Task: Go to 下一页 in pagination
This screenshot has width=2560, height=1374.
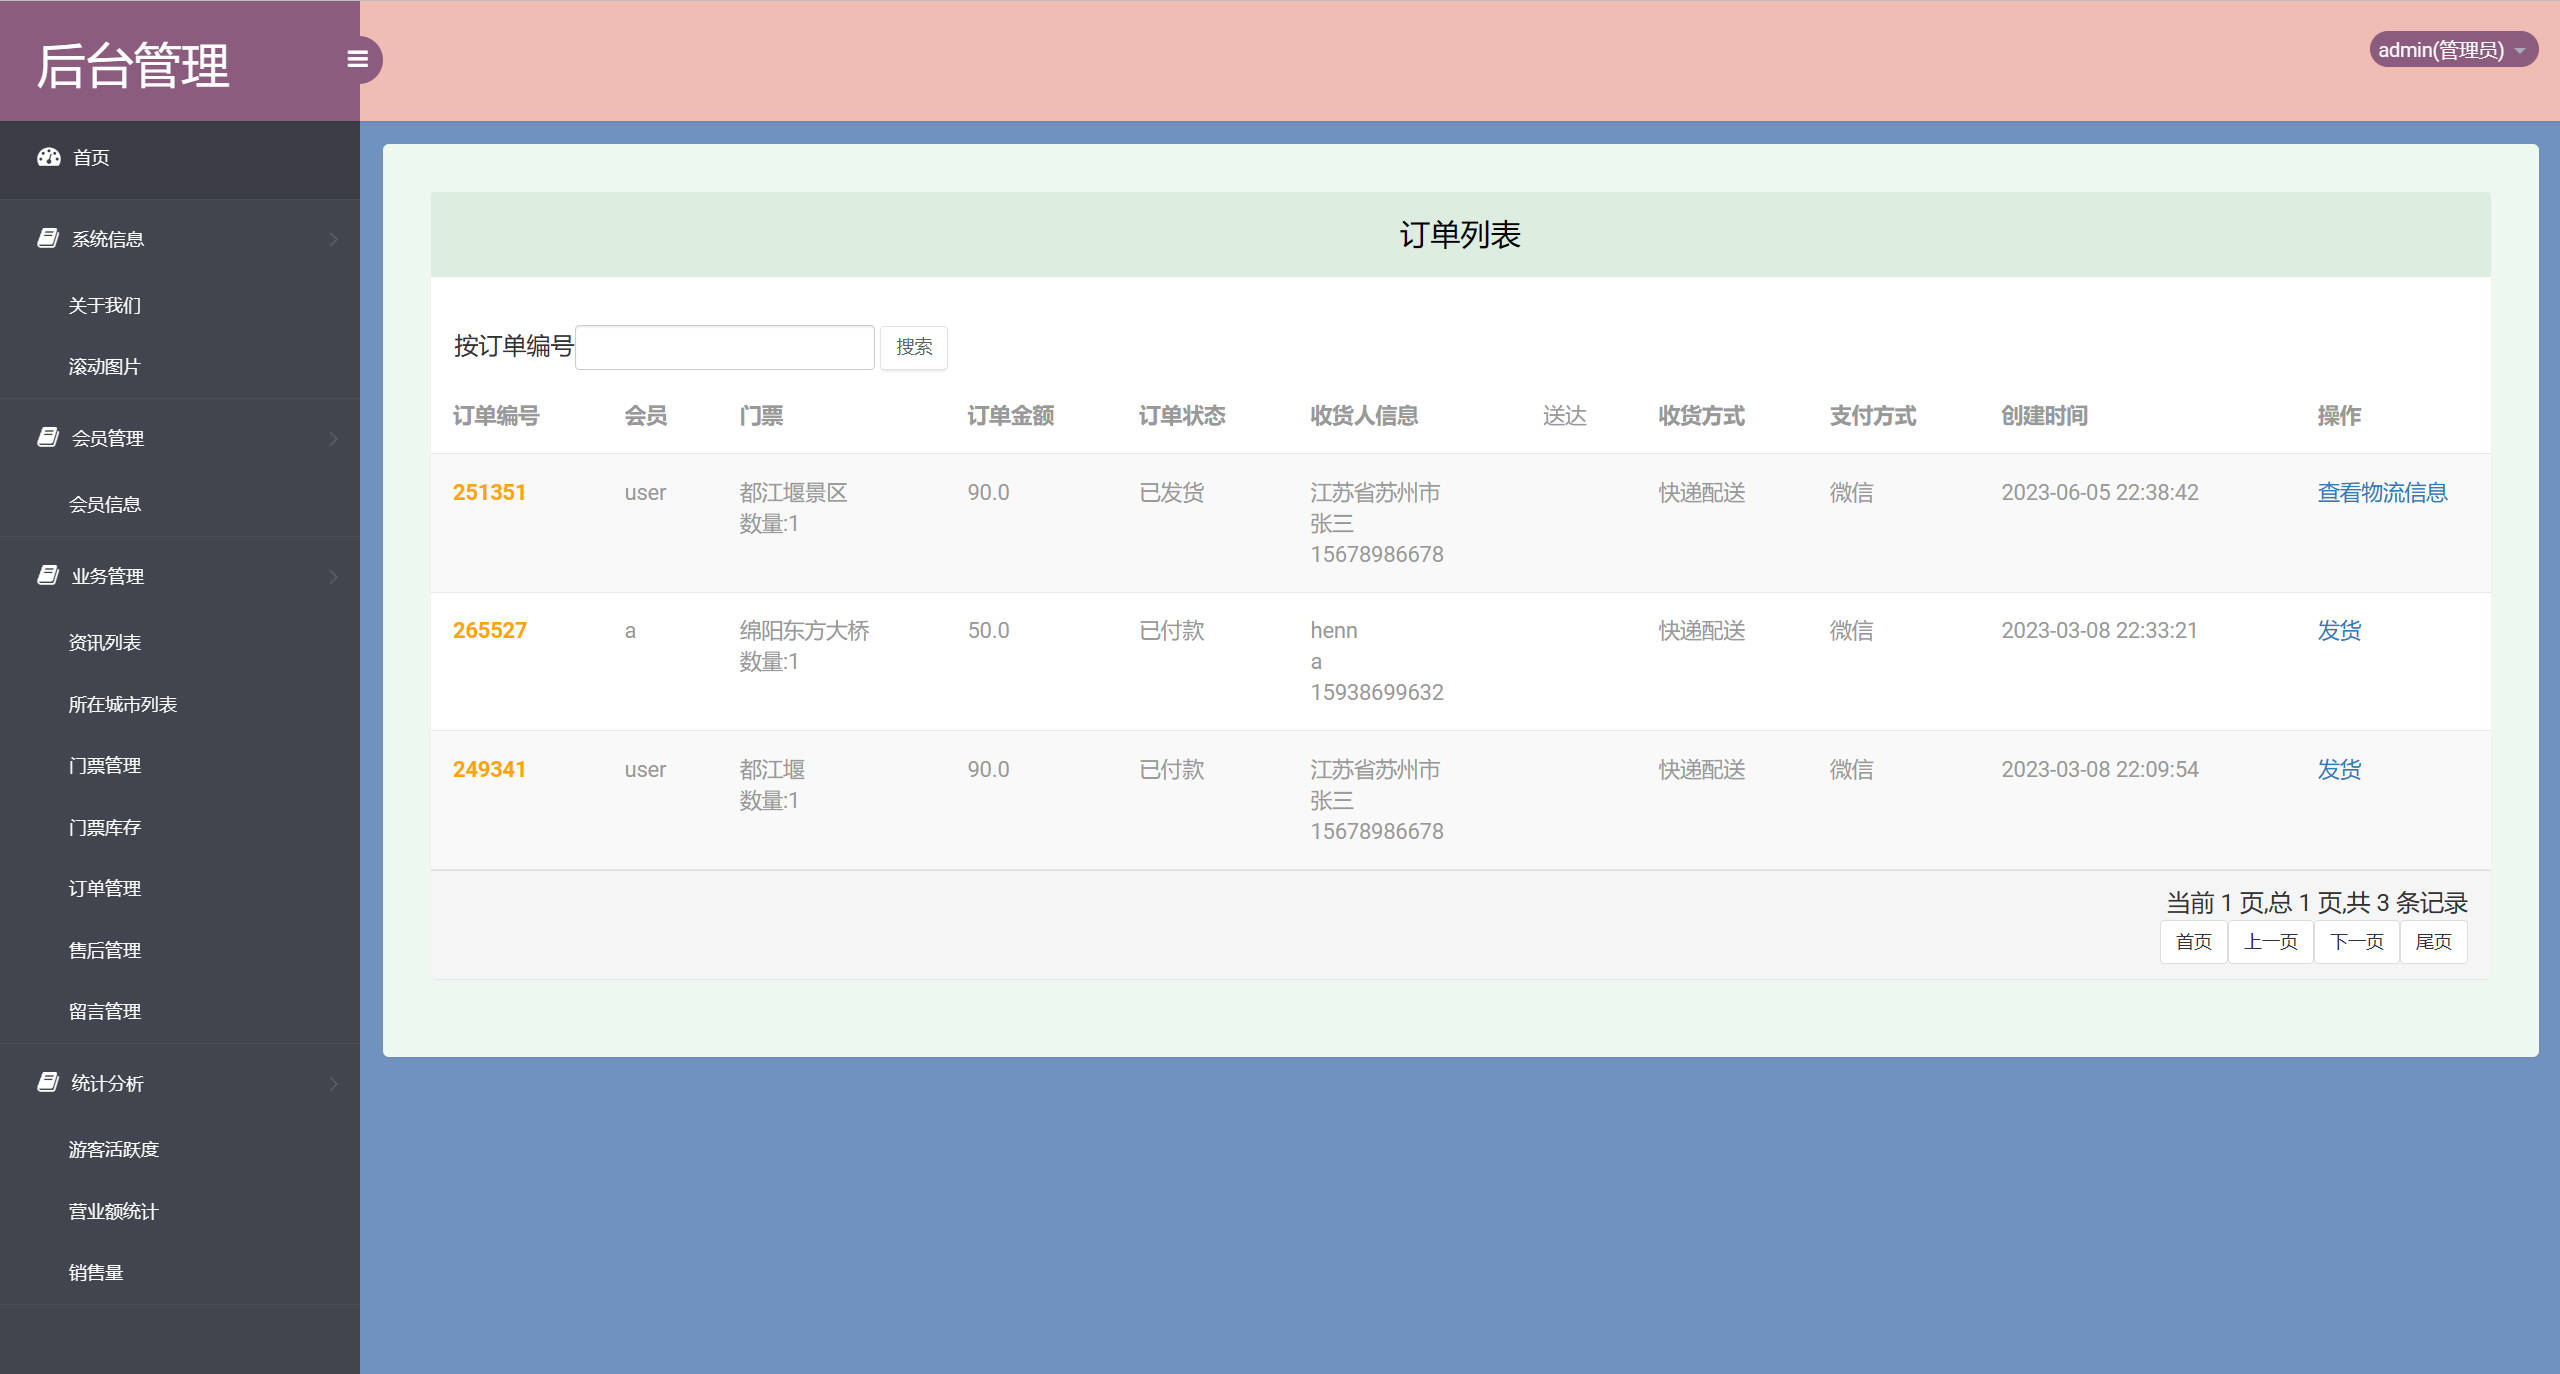Action: click(x=2355, y=941)
